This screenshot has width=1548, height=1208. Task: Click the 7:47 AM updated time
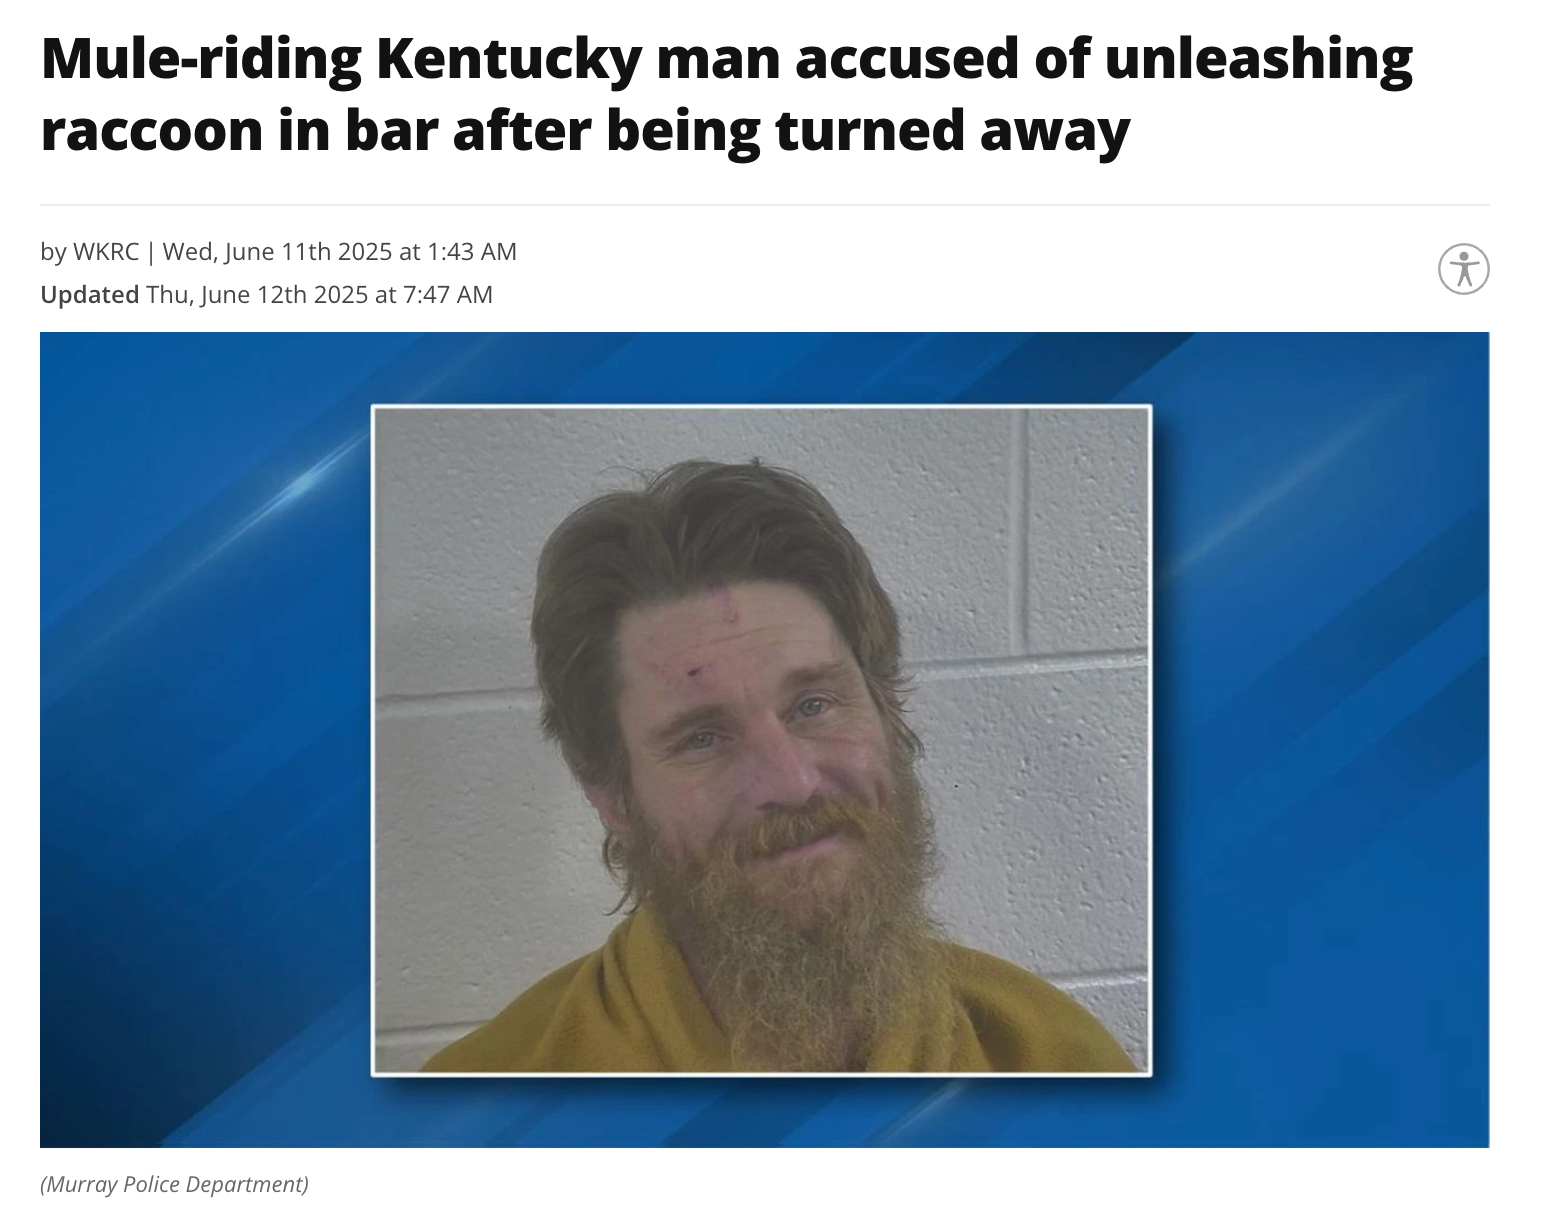click(x=448, y=295)
